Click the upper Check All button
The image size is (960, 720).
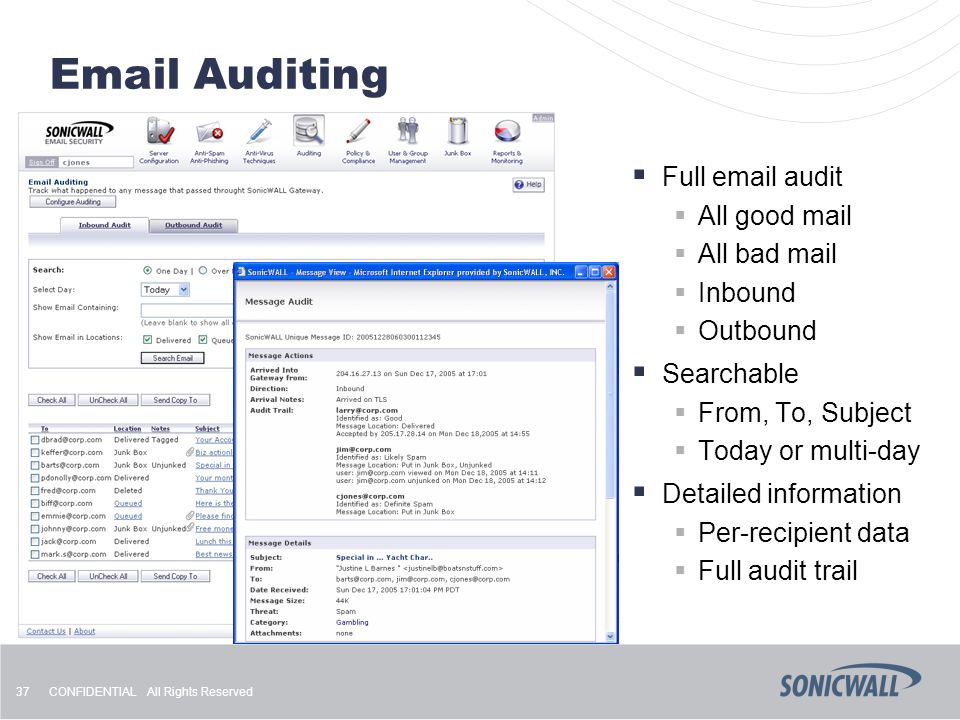pyautogui.click(x=51, y=400)
